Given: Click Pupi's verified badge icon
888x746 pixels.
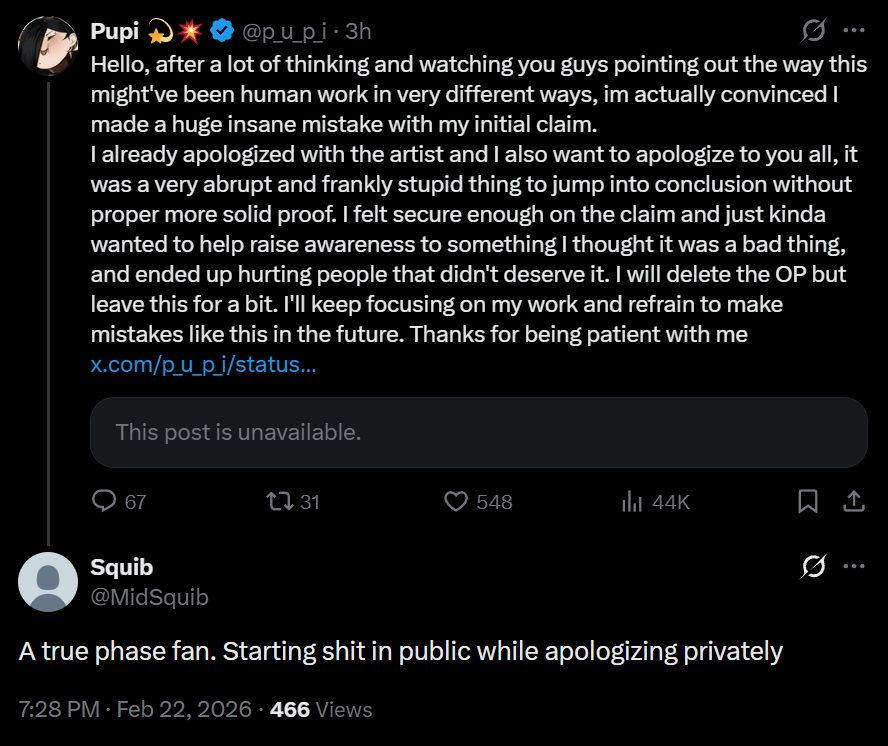Looking at the screenshot, I should pos(221,31).
